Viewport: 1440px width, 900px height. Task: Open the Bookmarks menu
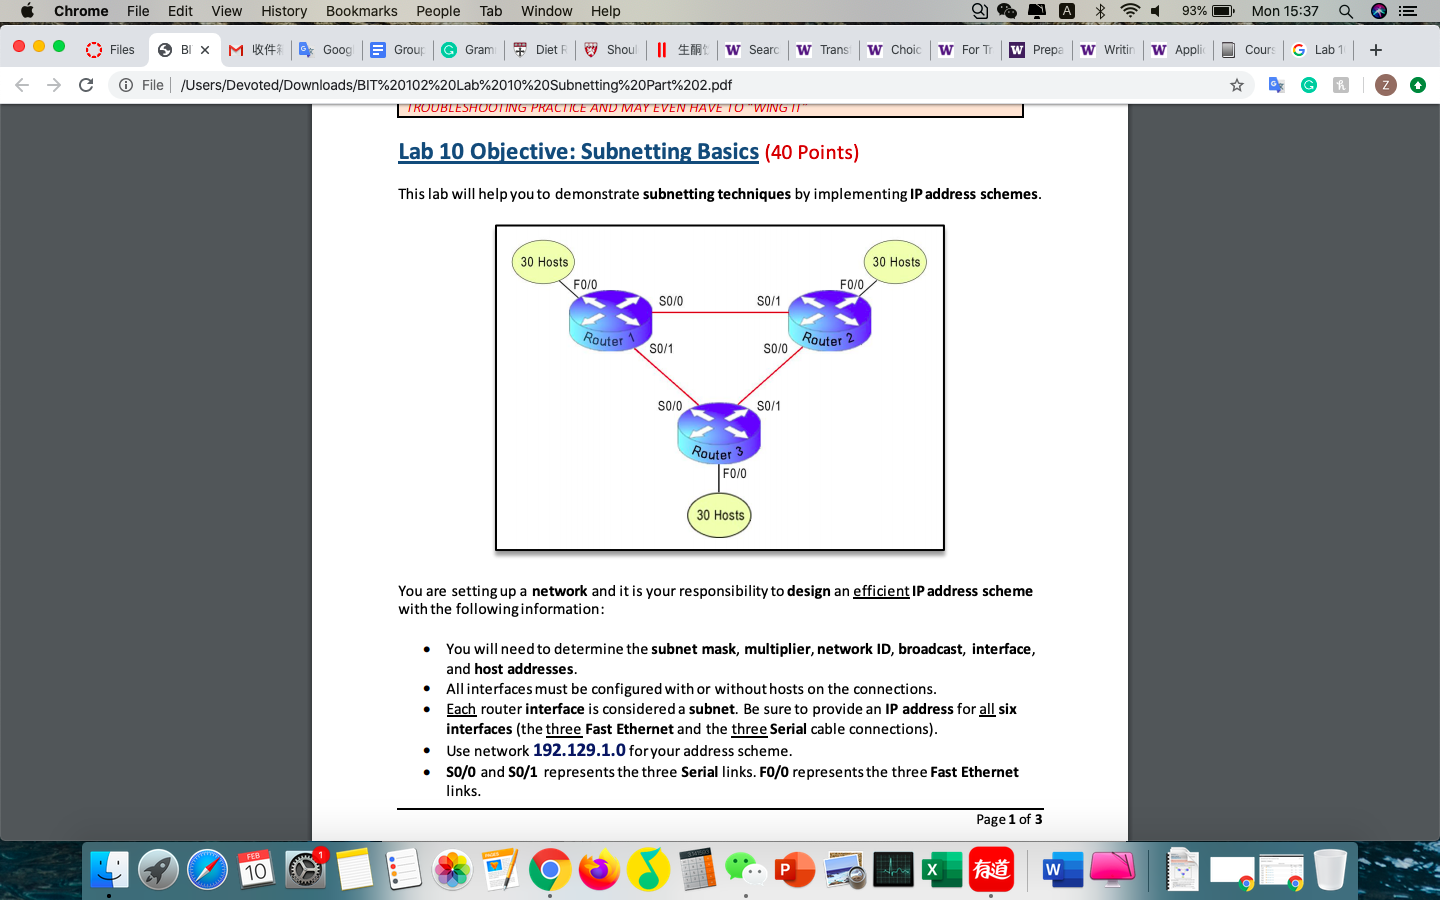point(361,11)
